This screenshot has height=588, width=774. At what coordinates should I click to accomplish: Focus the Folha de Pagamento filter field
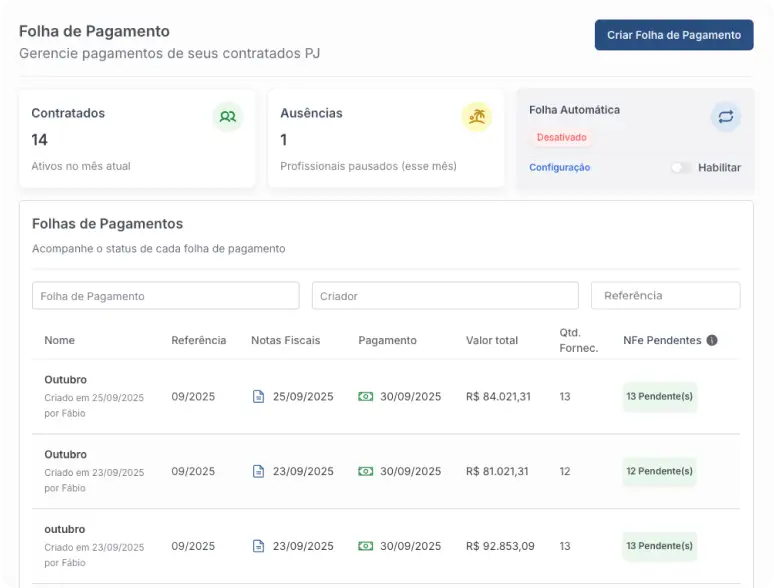click(165, 296)
